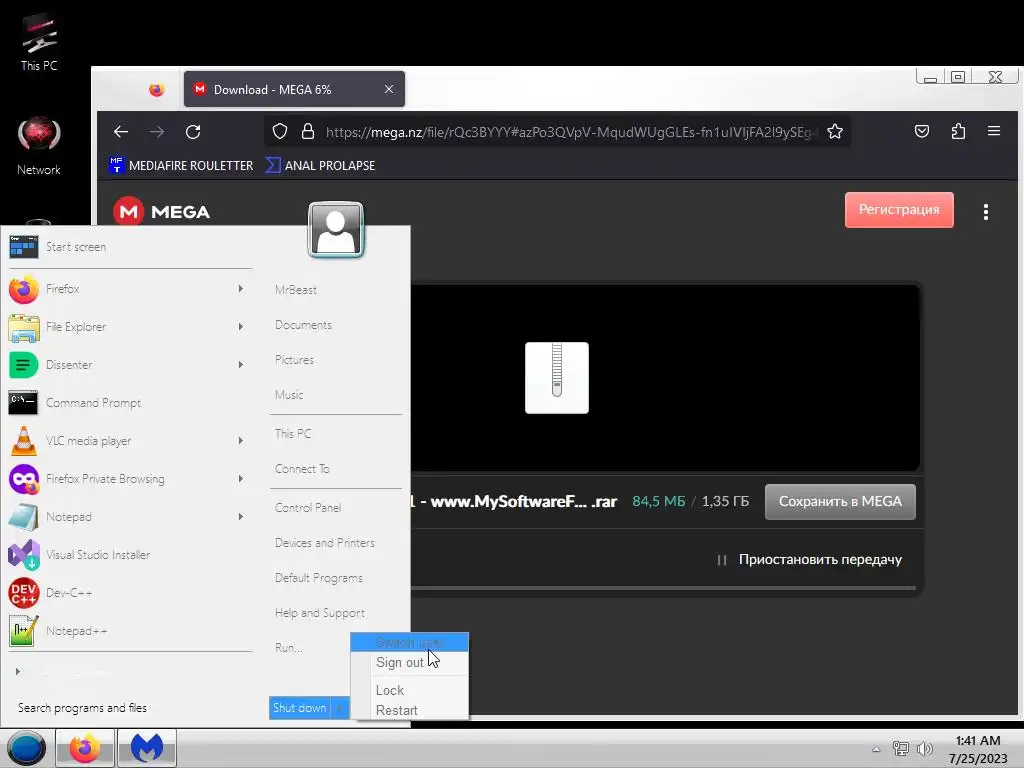Select Lock option
This screenshot has height=768, width=1024.
[x=409, y=690]
